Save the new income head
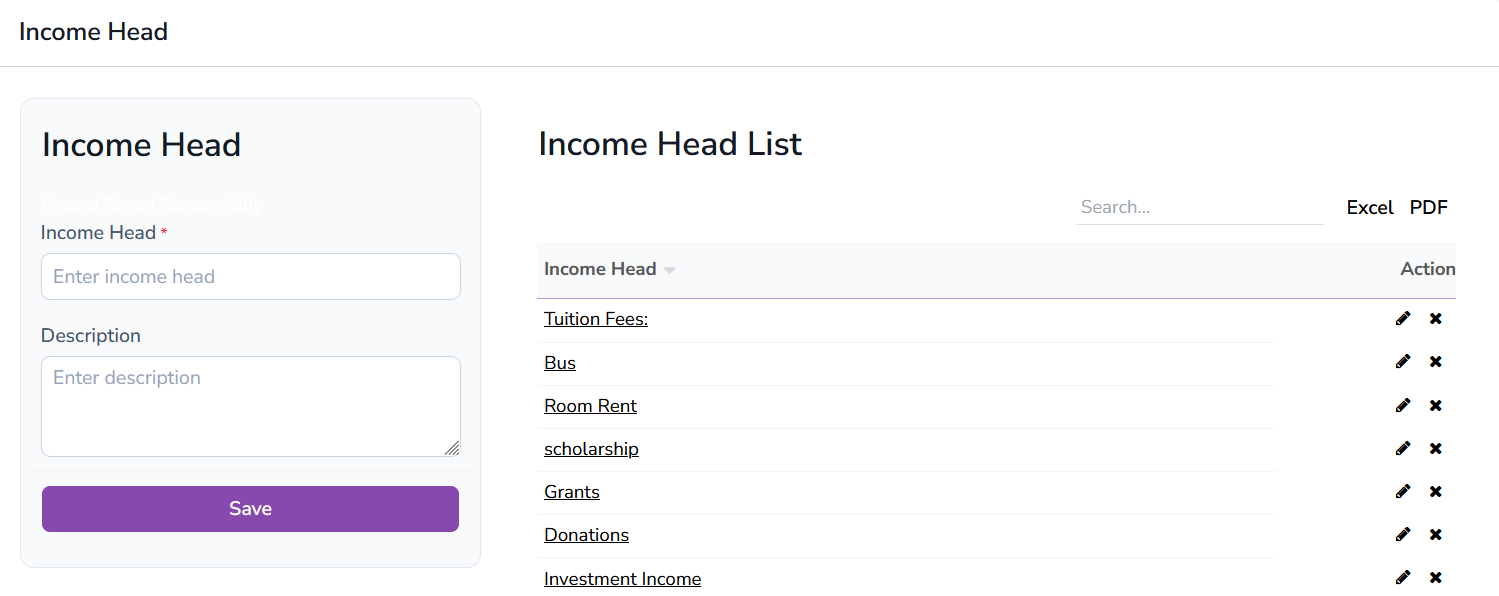 tap(250, 508)
